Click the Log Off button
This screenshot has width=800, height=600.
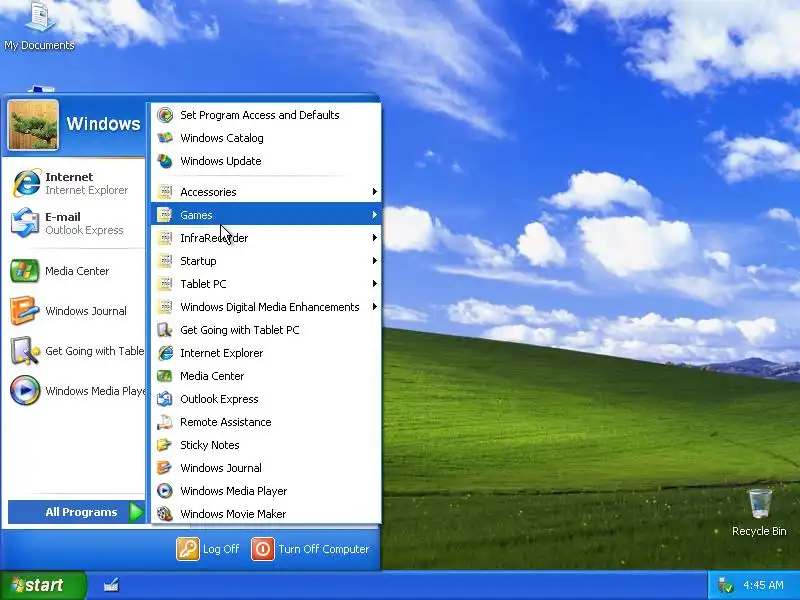coord(208,549)
